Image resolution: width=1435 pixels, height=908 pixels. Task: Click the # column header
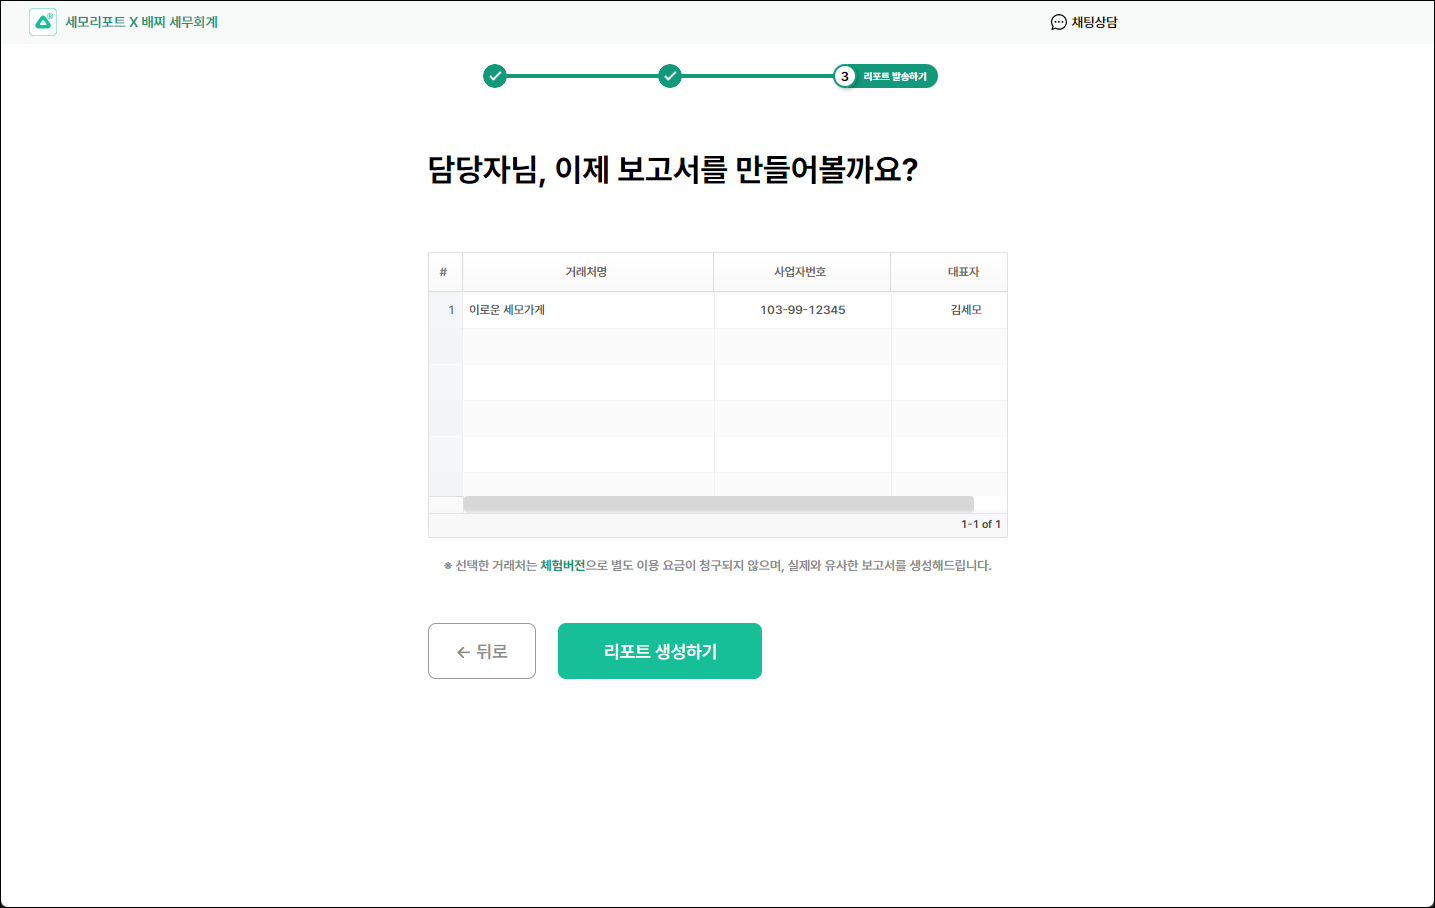click(x=443, y=272)
